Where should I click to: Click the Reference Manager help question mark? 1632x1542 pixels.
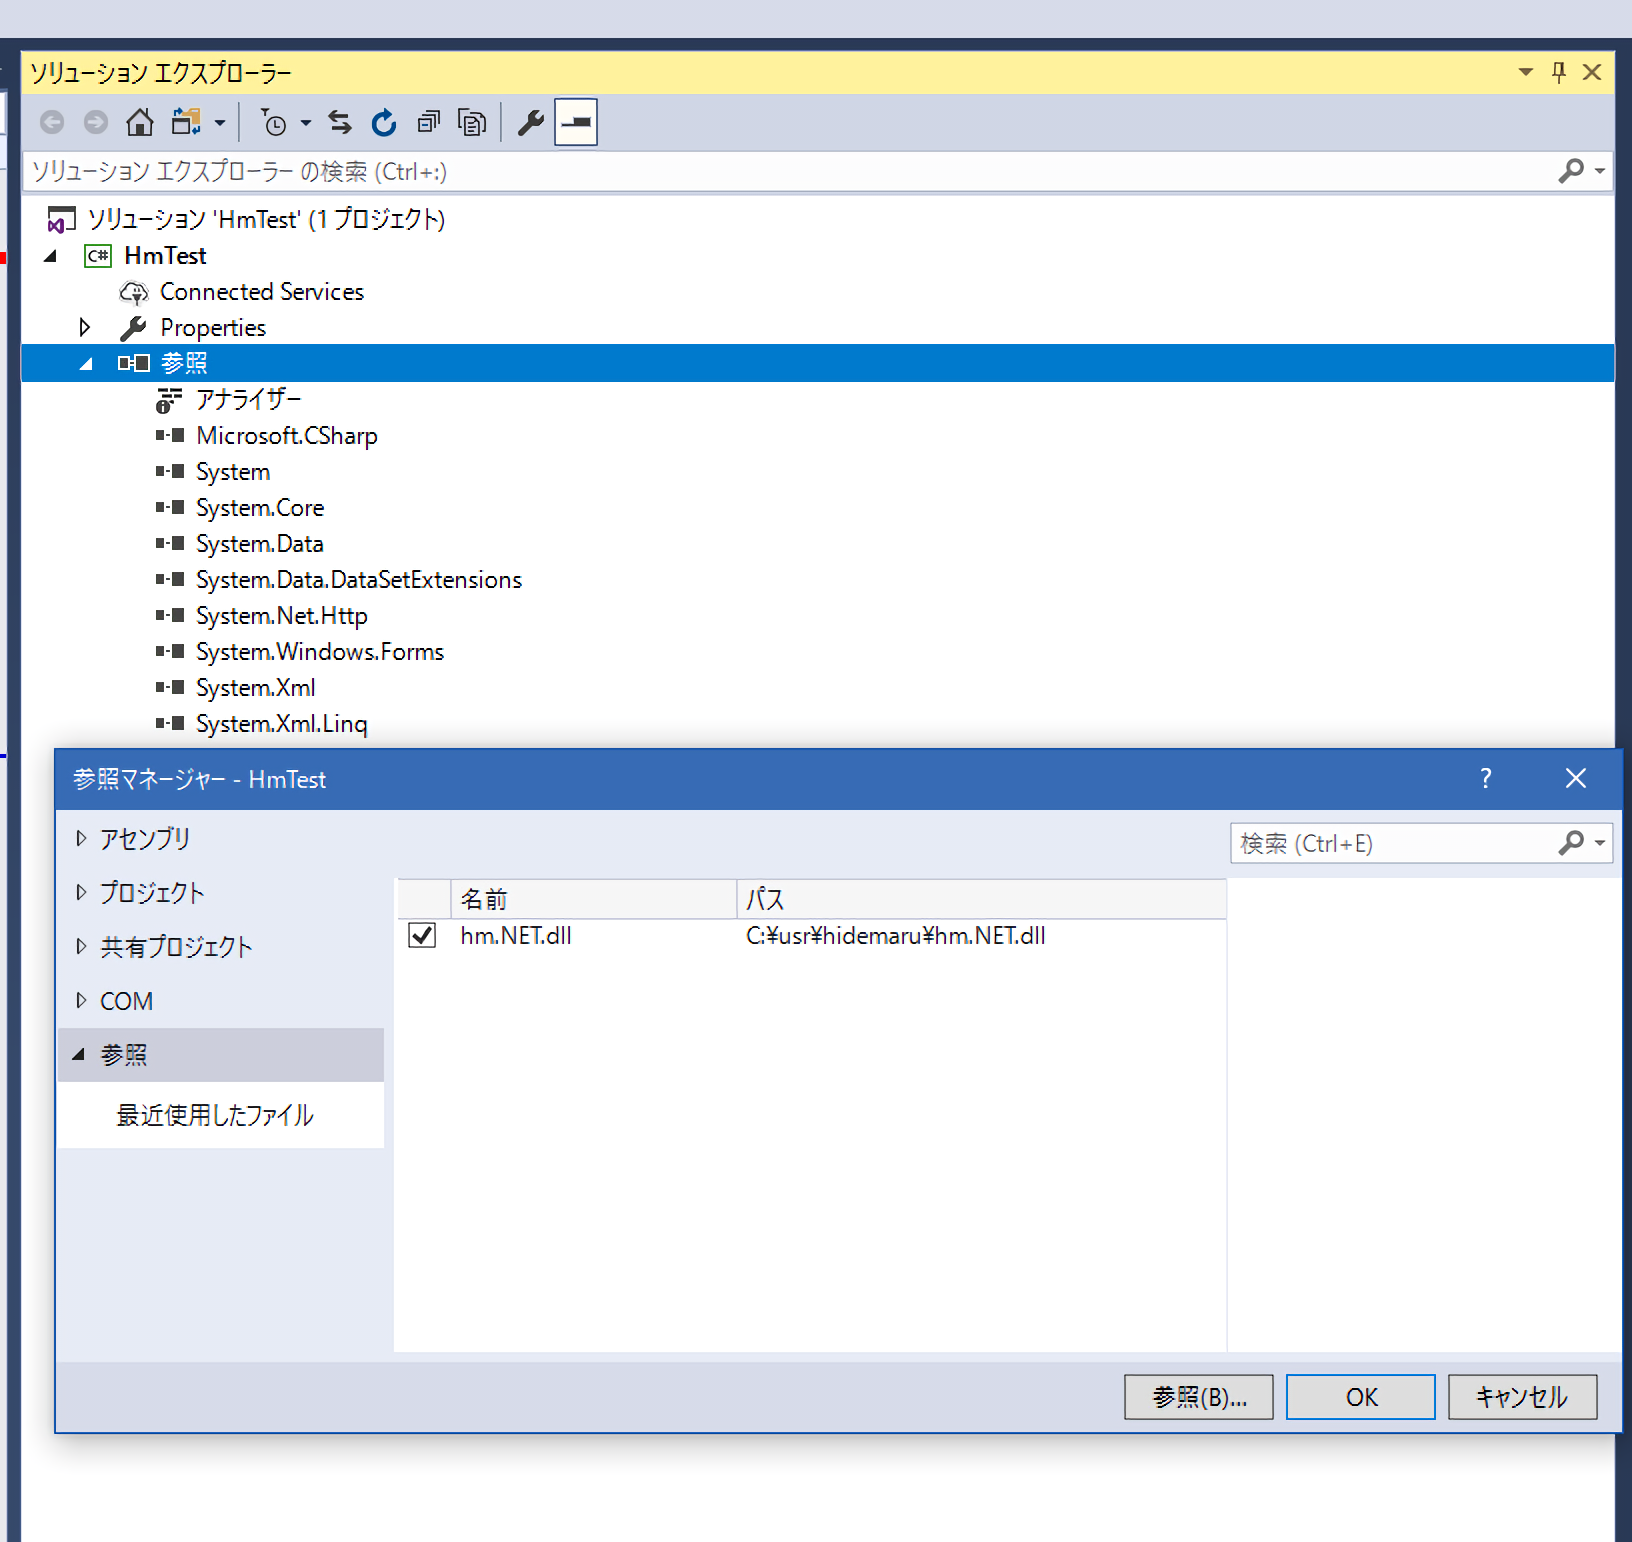point(1485,778)
